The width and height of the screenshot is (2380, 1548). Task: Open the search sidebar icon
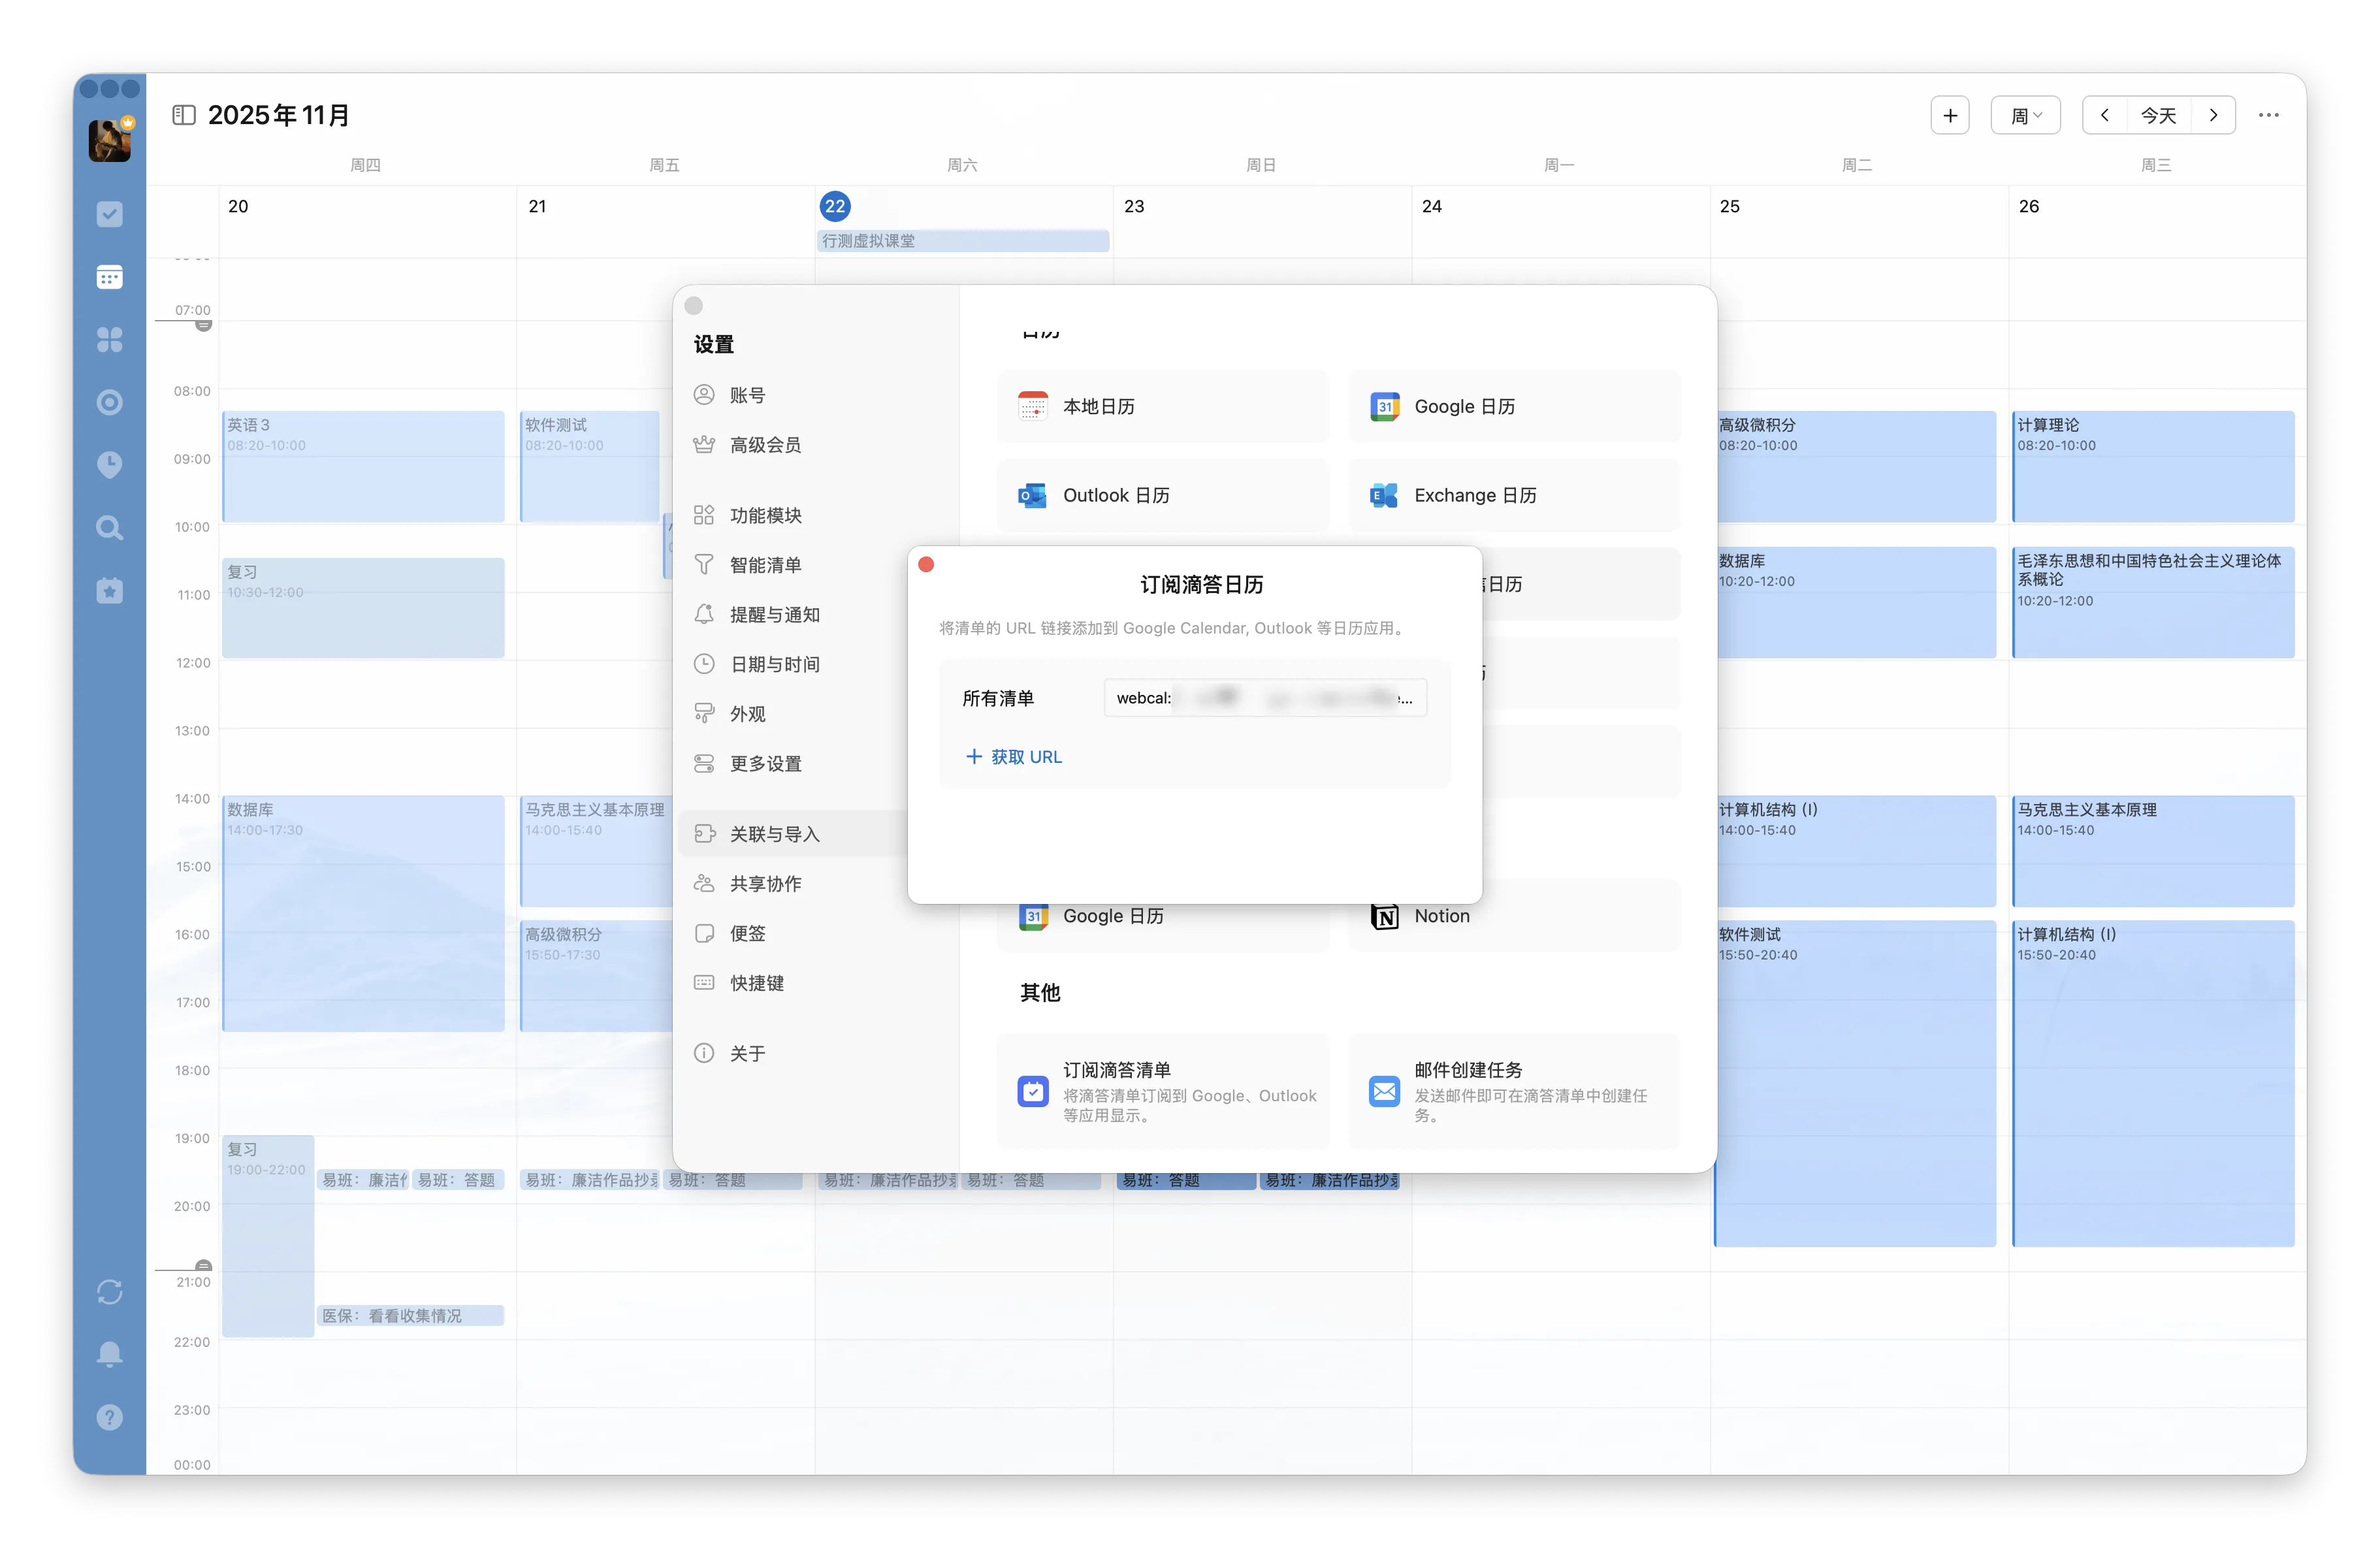pyautogui.click(x=109, y=528)
